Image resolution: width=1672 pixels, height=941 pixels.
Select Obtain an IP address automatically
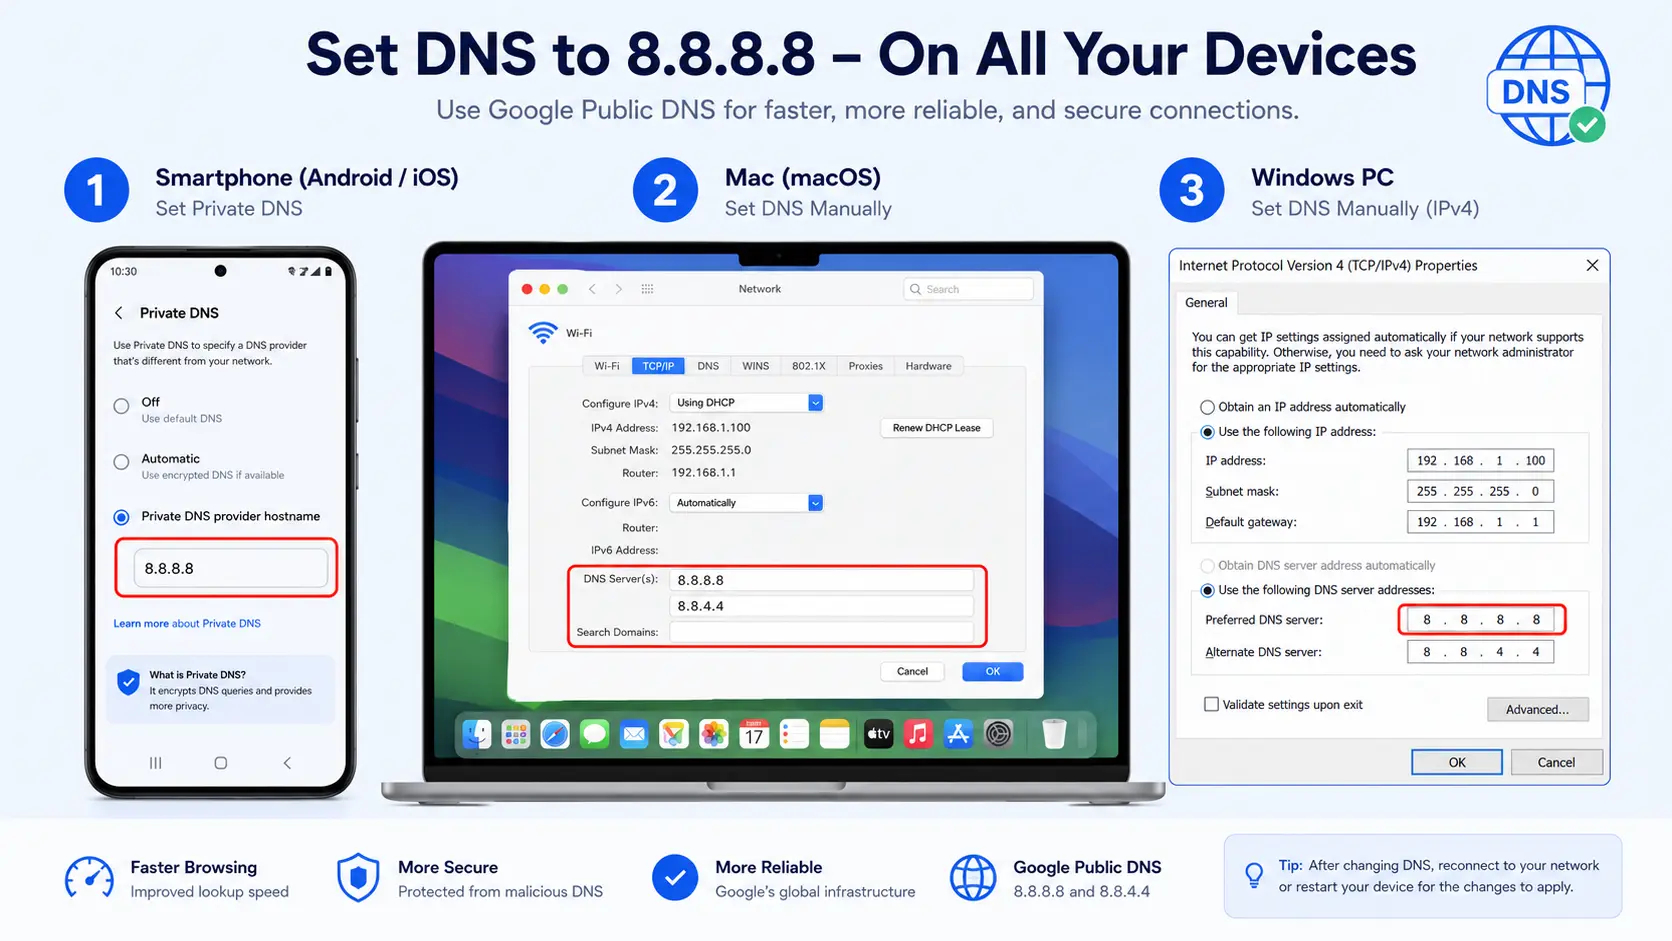(1207, 407)
